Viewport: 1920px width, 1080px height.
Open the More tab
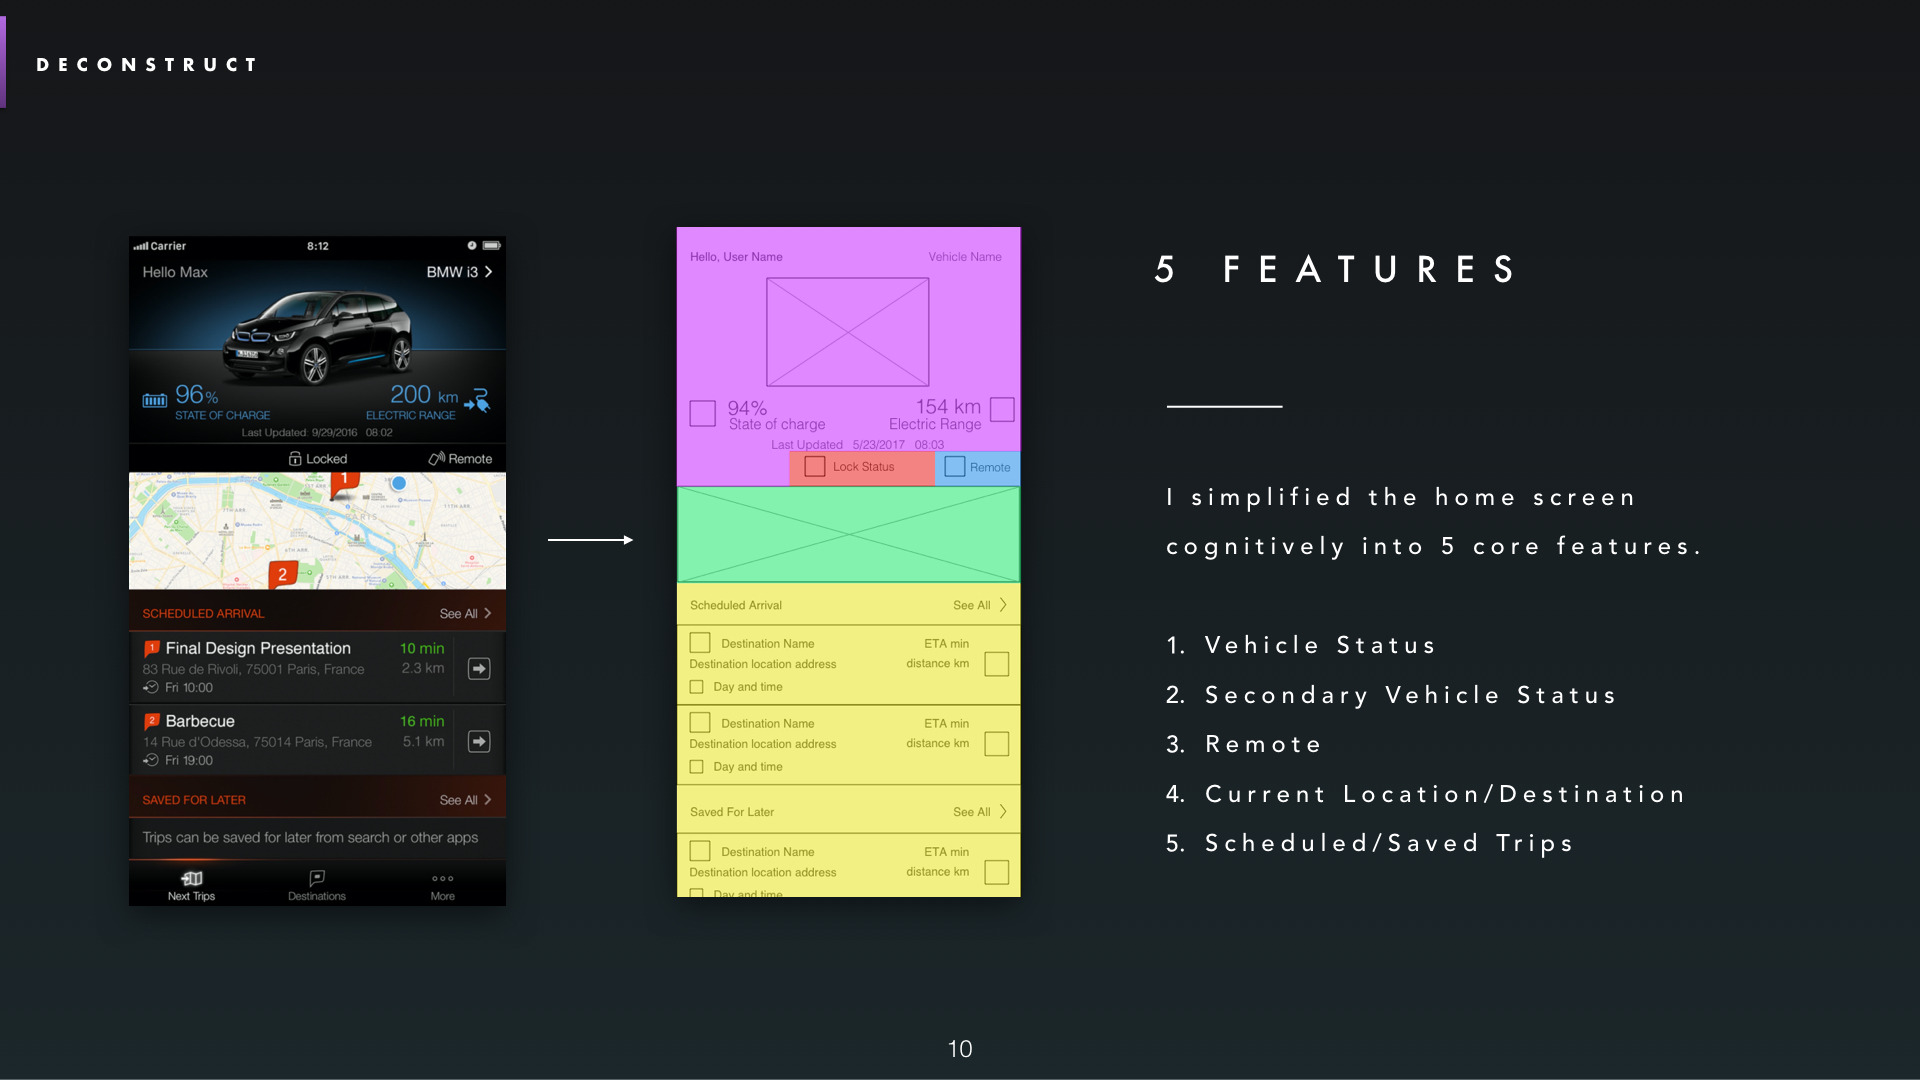pyautogui.click(x=443, y=885)
